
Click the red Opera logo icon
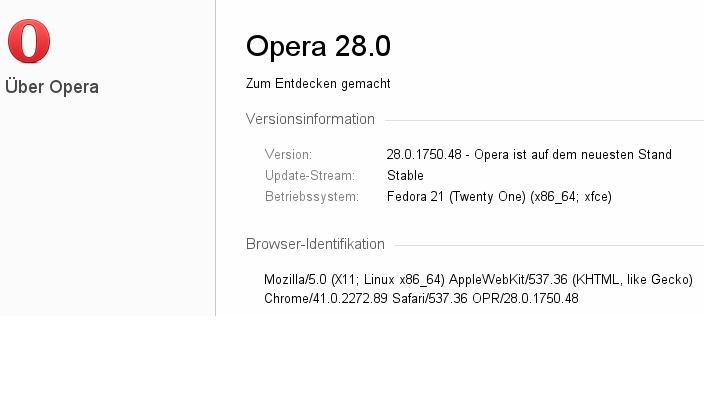tap(29, 41)
